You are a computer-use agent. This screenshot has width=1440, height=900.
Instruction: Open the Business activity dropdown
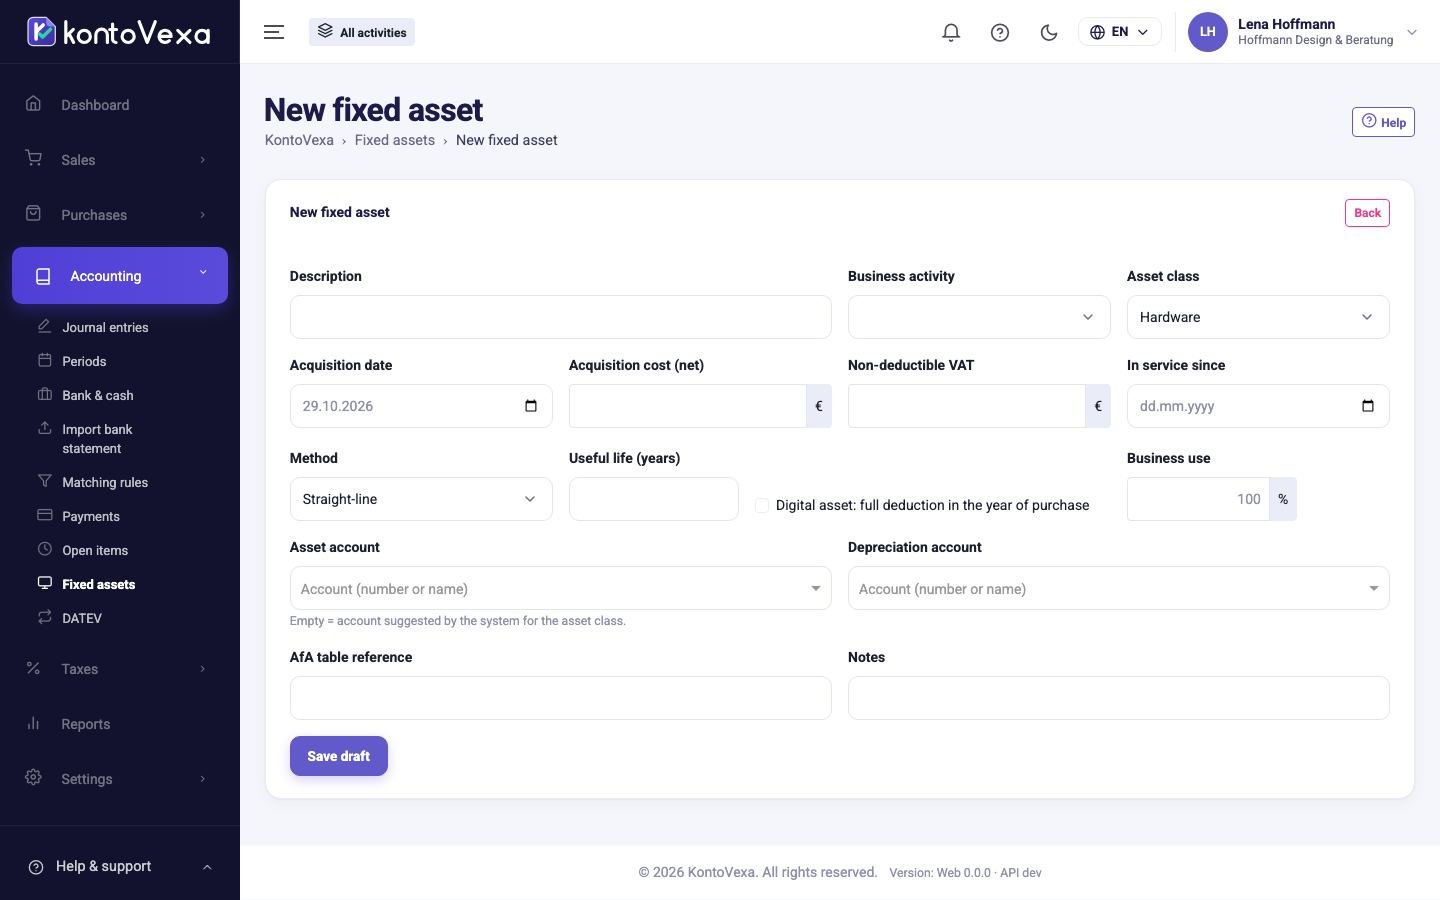tap(979, 317)
